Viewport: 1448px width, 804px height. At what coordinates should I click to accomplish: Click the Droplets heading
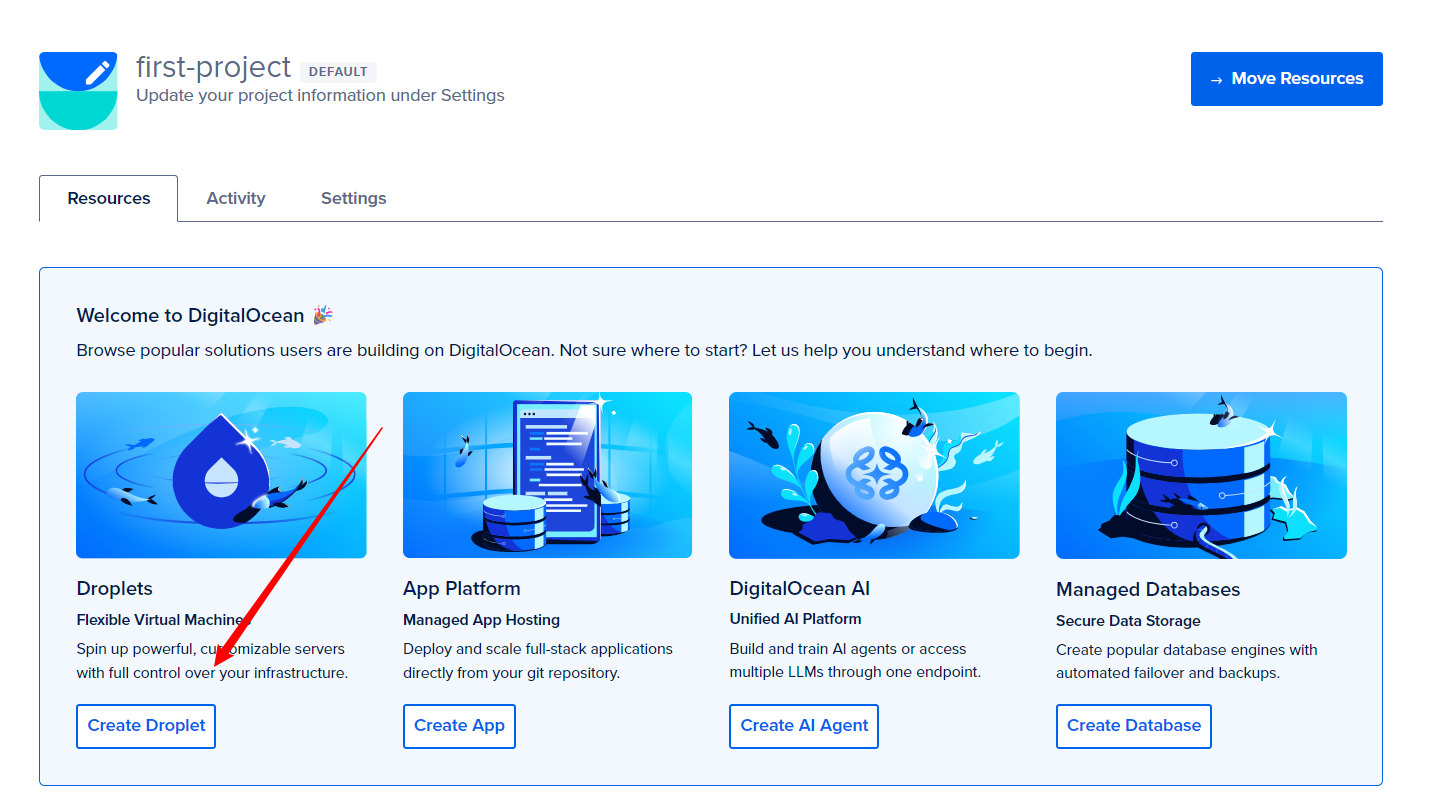click(114, 588)
